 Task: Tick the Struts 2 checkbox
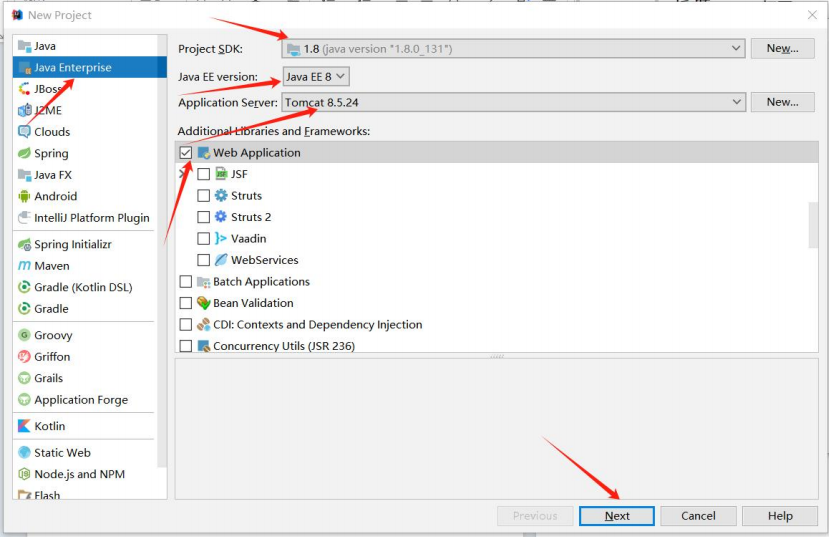(204, 217)
